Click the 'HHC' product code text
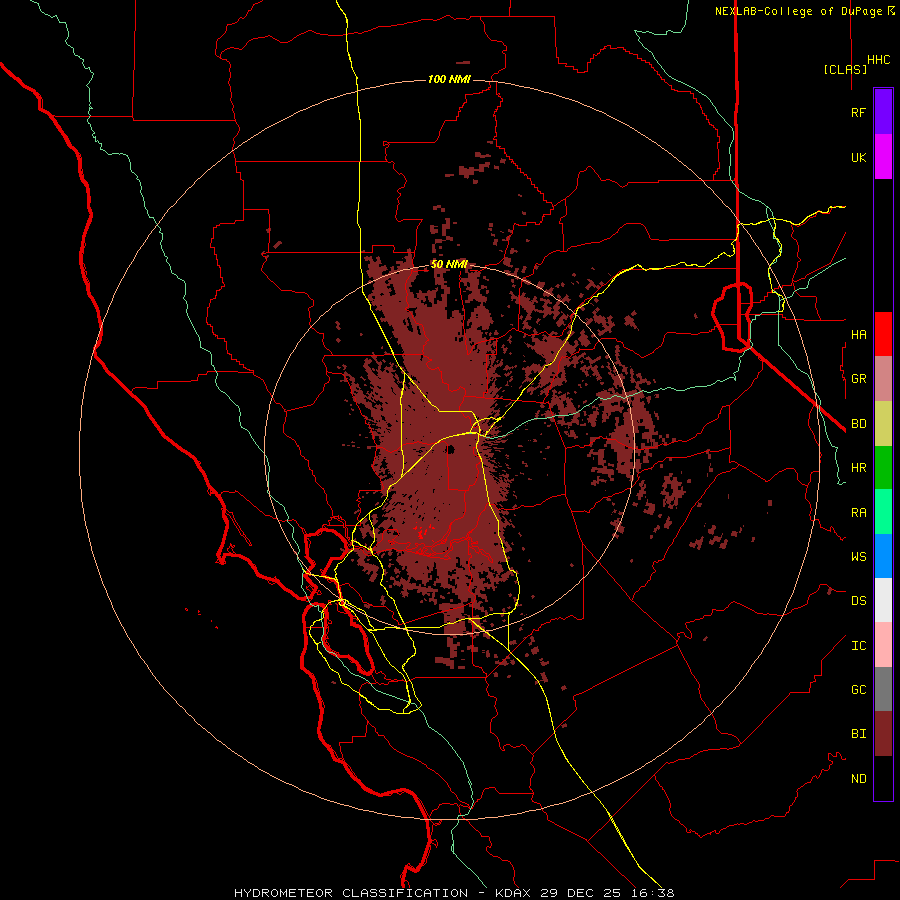Screen dimensions: 900x900 (x=878, y=60)
